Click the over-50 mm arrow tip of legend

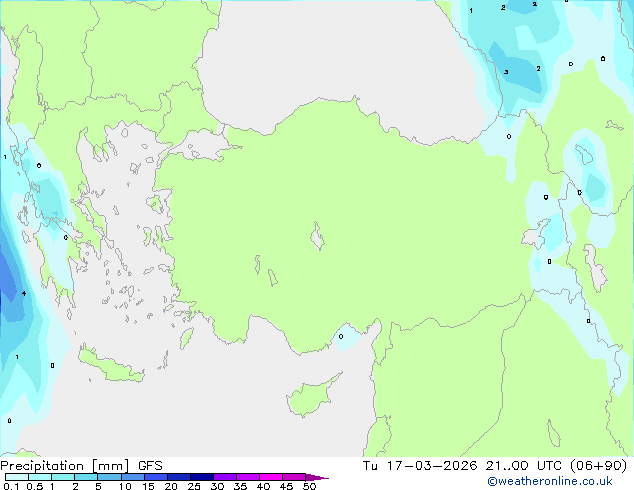pos(317,477)
